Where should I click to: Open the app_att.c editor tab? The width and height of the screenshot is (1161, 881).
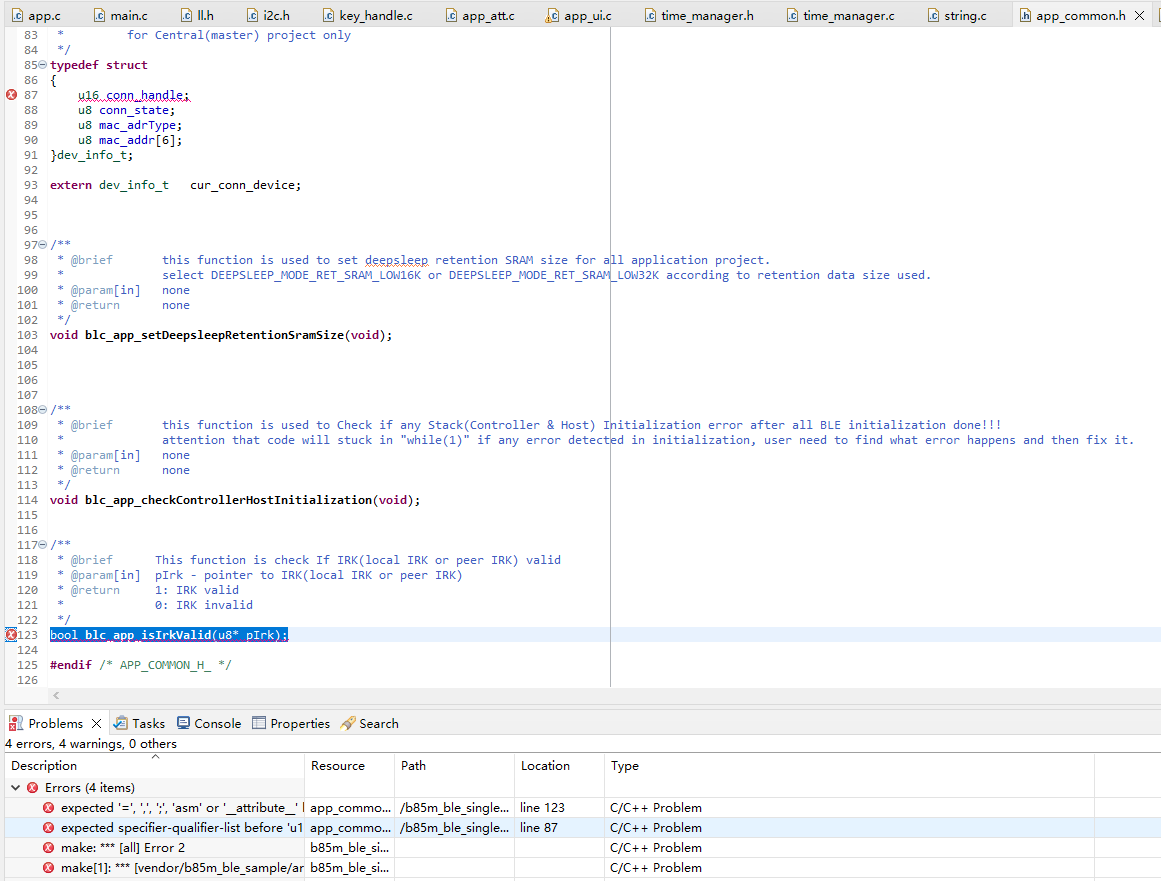[x=480, y=15]
